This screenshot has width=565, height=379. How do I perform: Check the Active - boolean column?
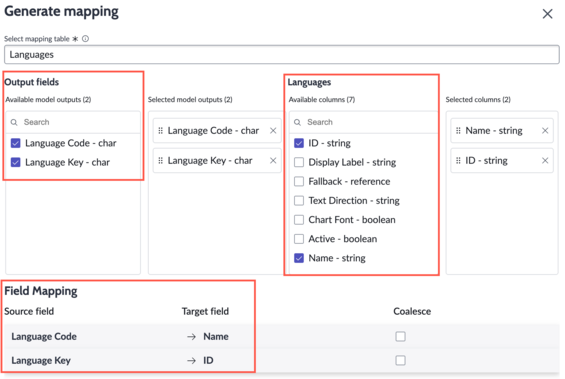[299, 238]
